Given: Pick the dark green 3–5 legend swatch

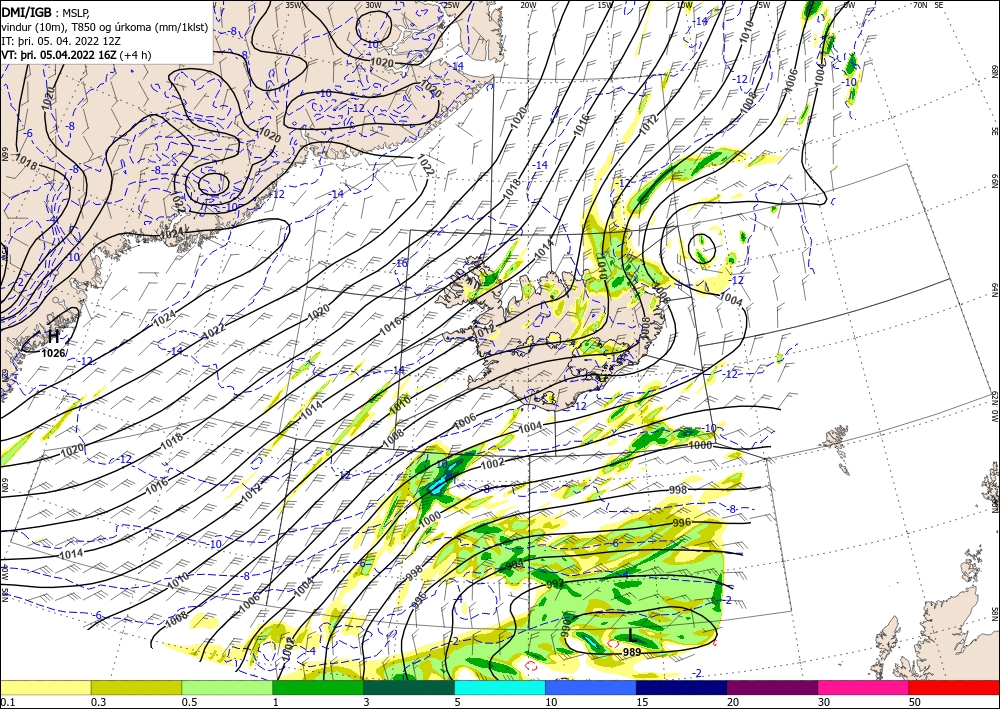Looking at the screenshot, I should pyautogui.click(x=409, y=687).
